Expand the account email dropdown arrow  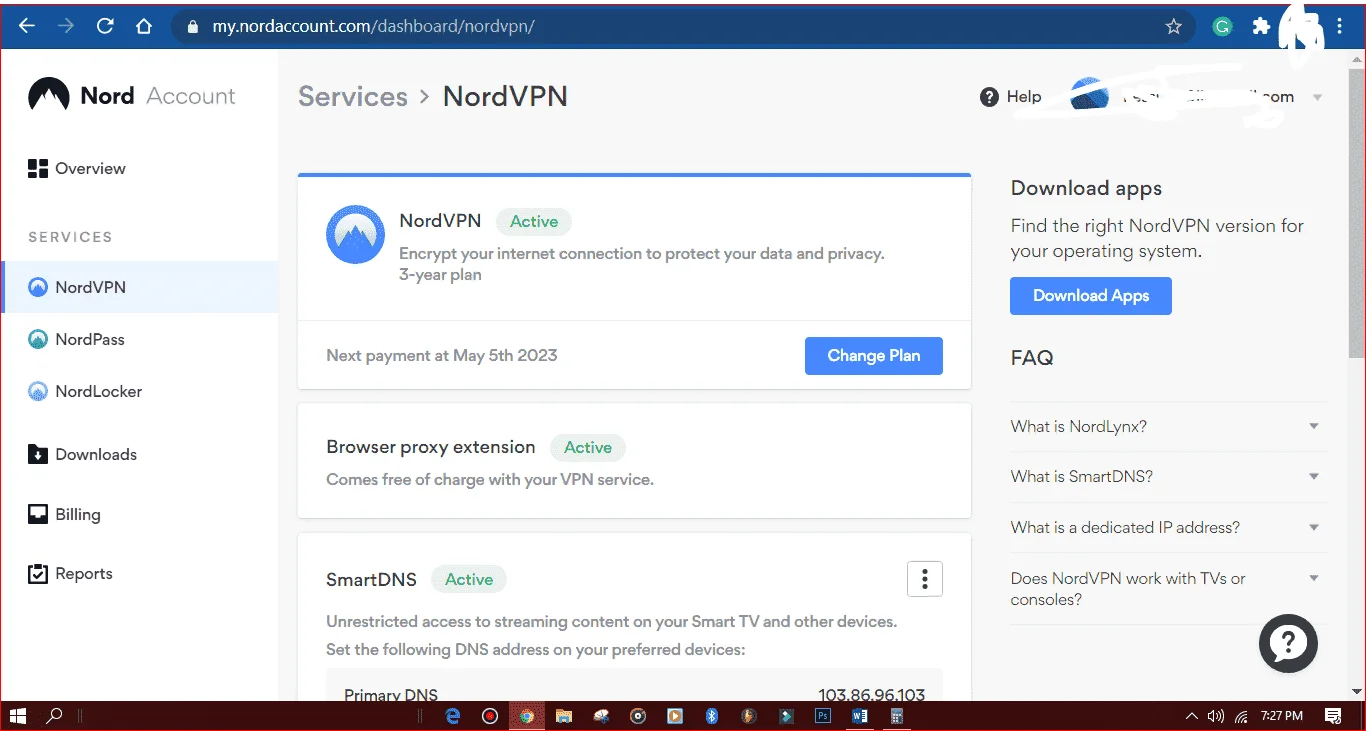coord(1318,98)
